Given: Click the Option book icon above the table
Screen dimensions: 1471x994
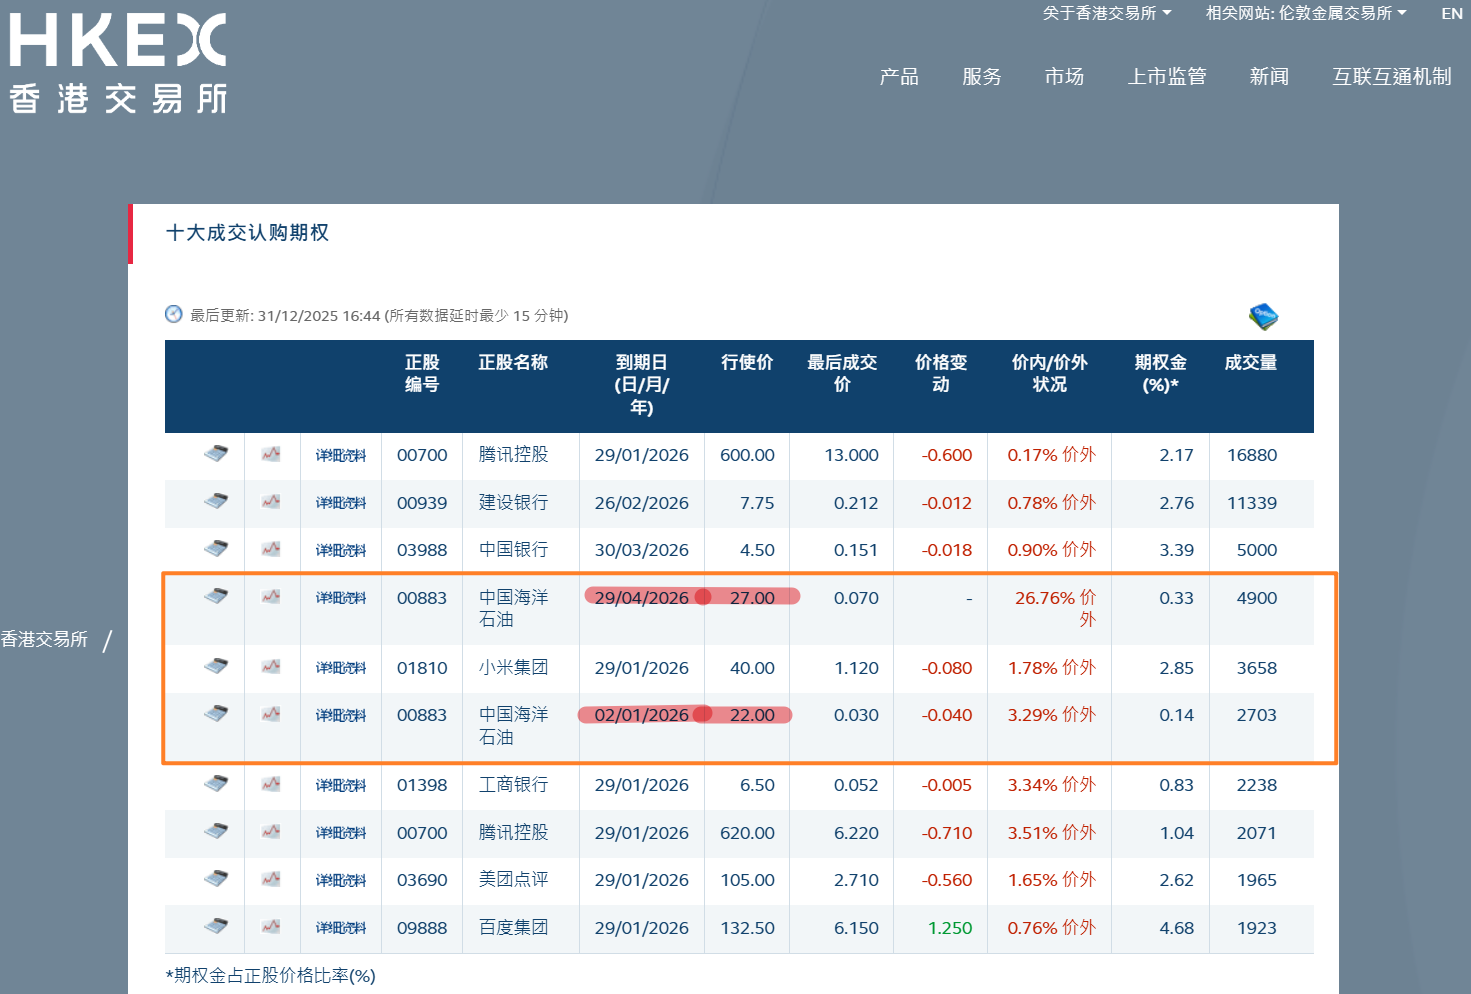Looking at the screenshot, I should (1264, 316).
